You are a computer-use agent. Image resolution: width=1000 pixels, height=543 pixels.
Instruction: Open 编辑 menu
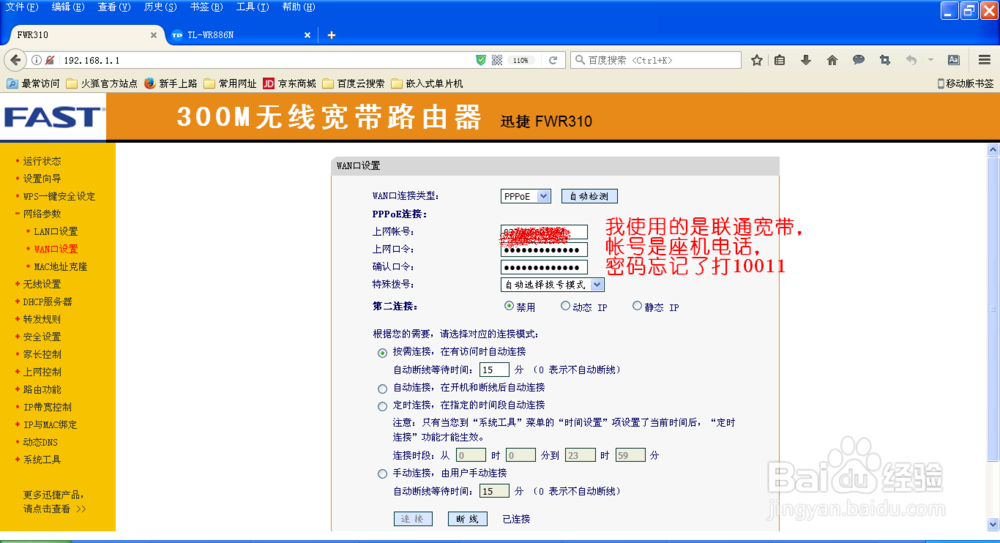point(68,7)
